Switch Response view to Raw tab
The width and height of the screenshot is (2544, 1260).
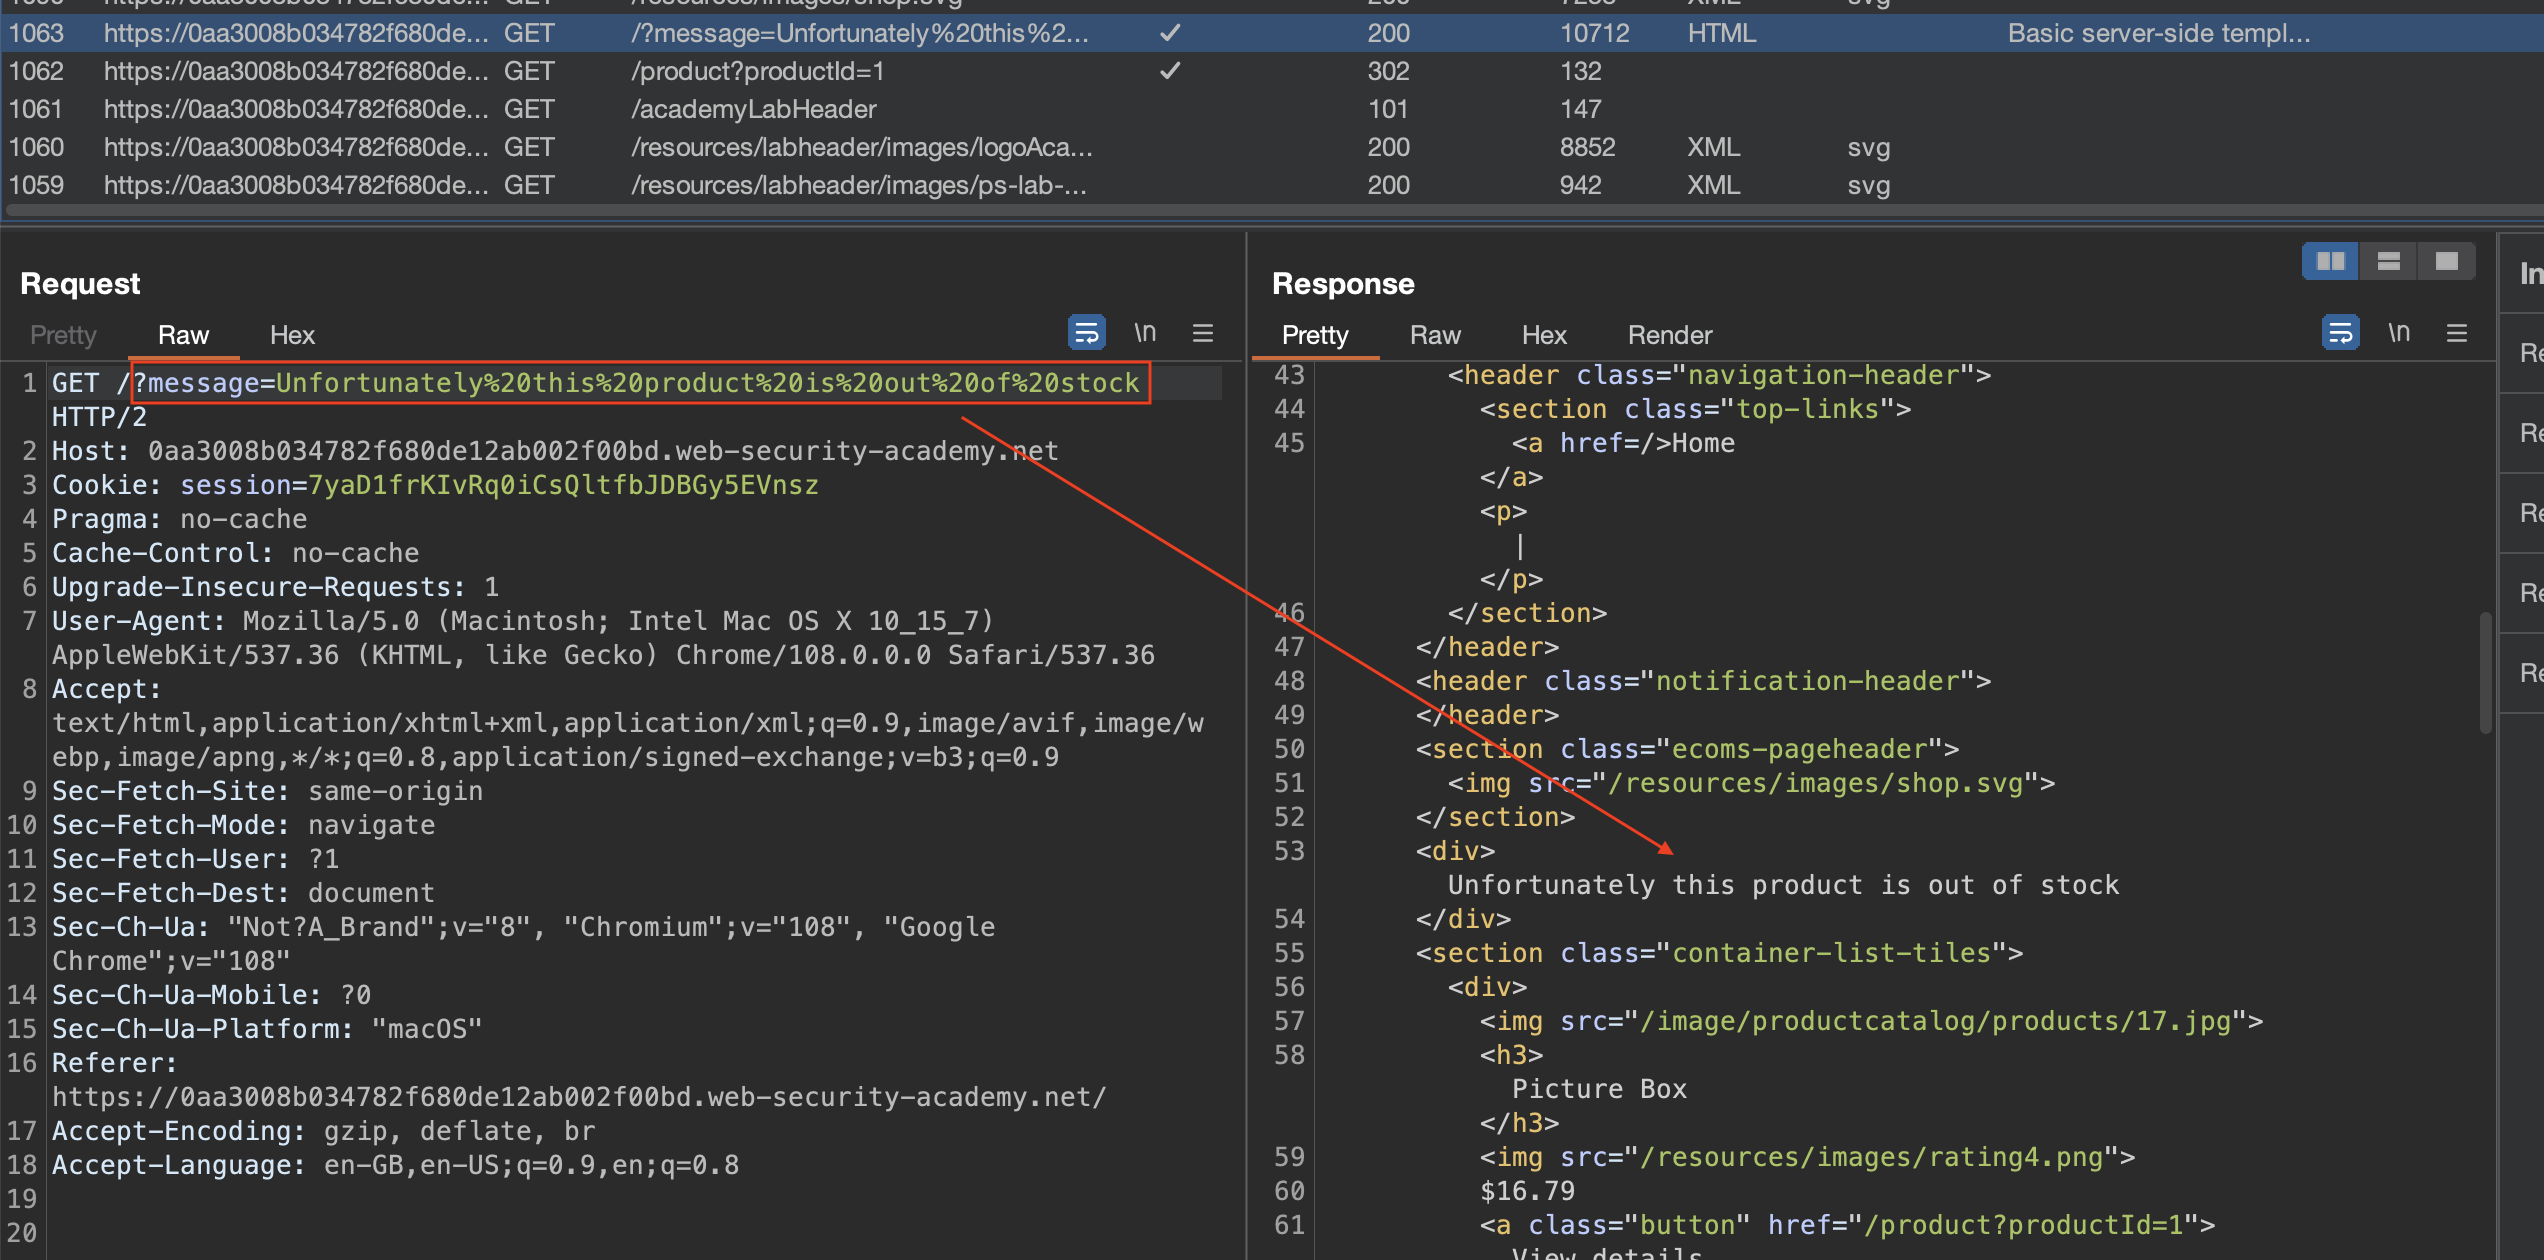pos(1435,335)
